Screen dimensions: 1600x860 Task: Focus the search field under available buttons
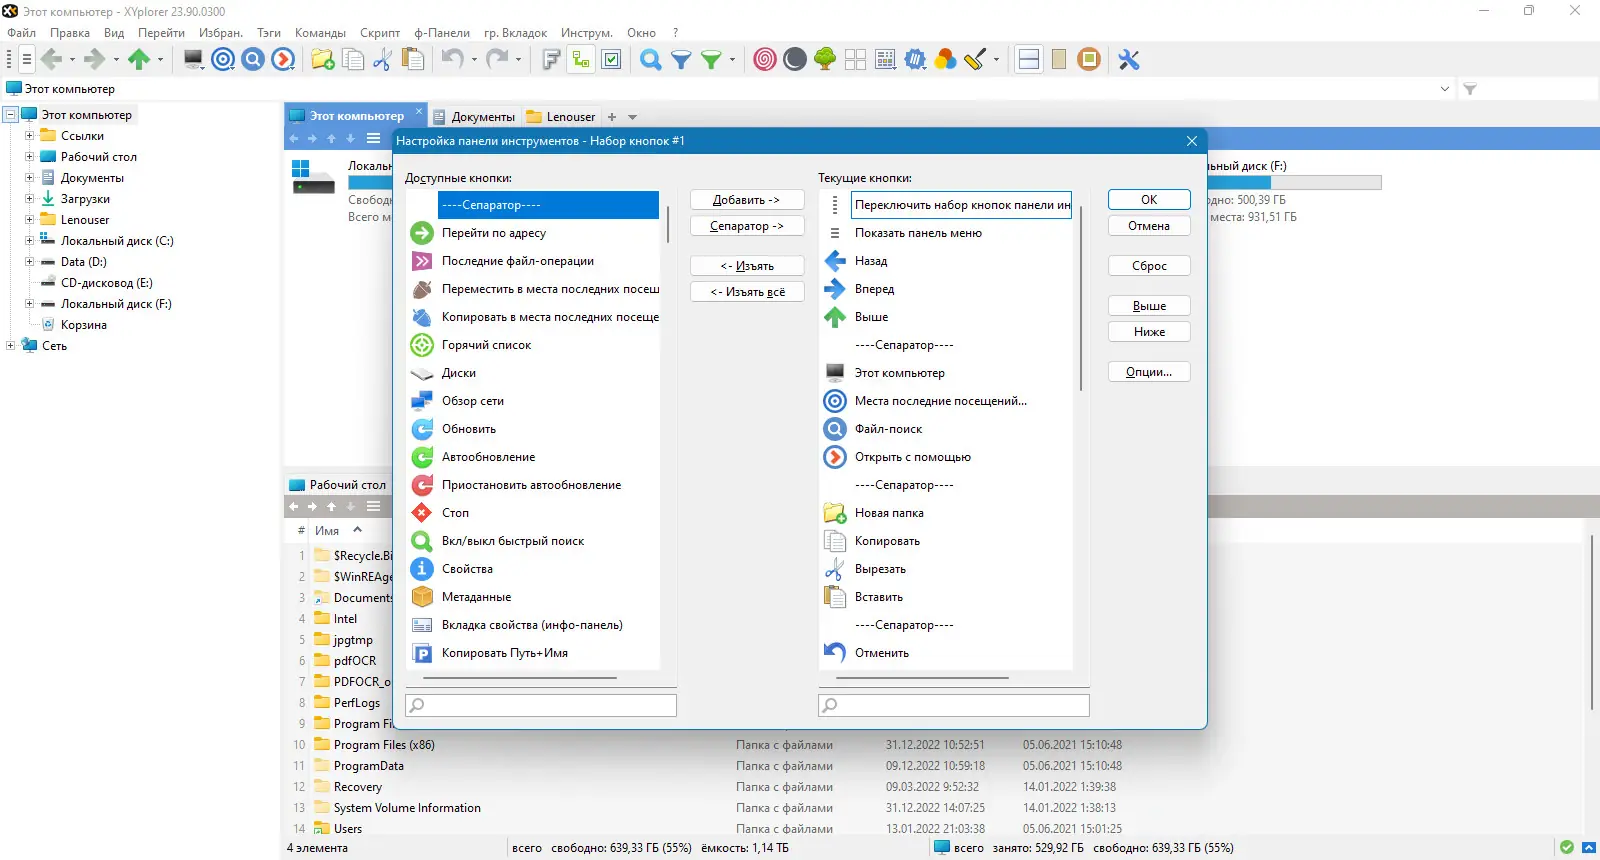[x=541, y=705]
